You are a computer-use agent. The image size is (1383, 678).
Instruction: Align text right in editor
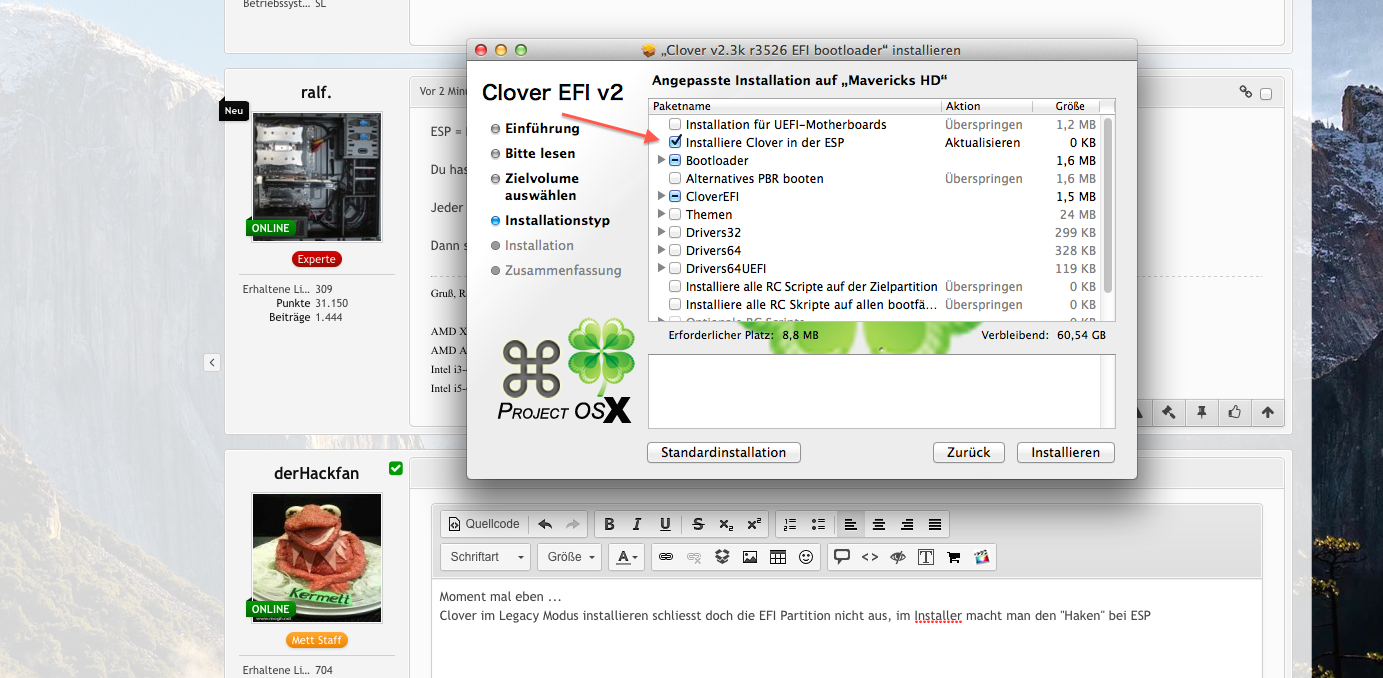(x=907, y=524)
